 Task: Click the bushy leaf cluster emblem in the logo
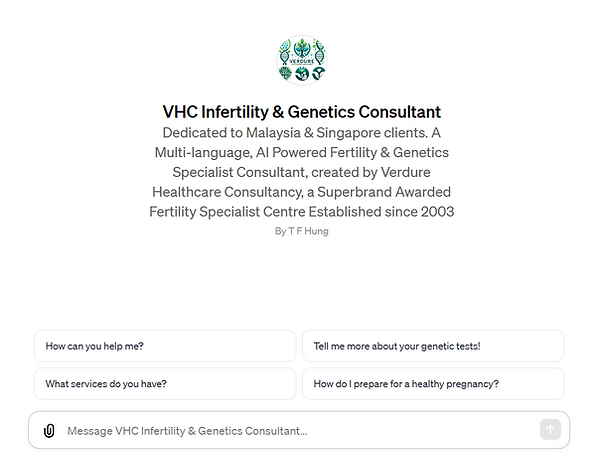[x=285, y=73]
